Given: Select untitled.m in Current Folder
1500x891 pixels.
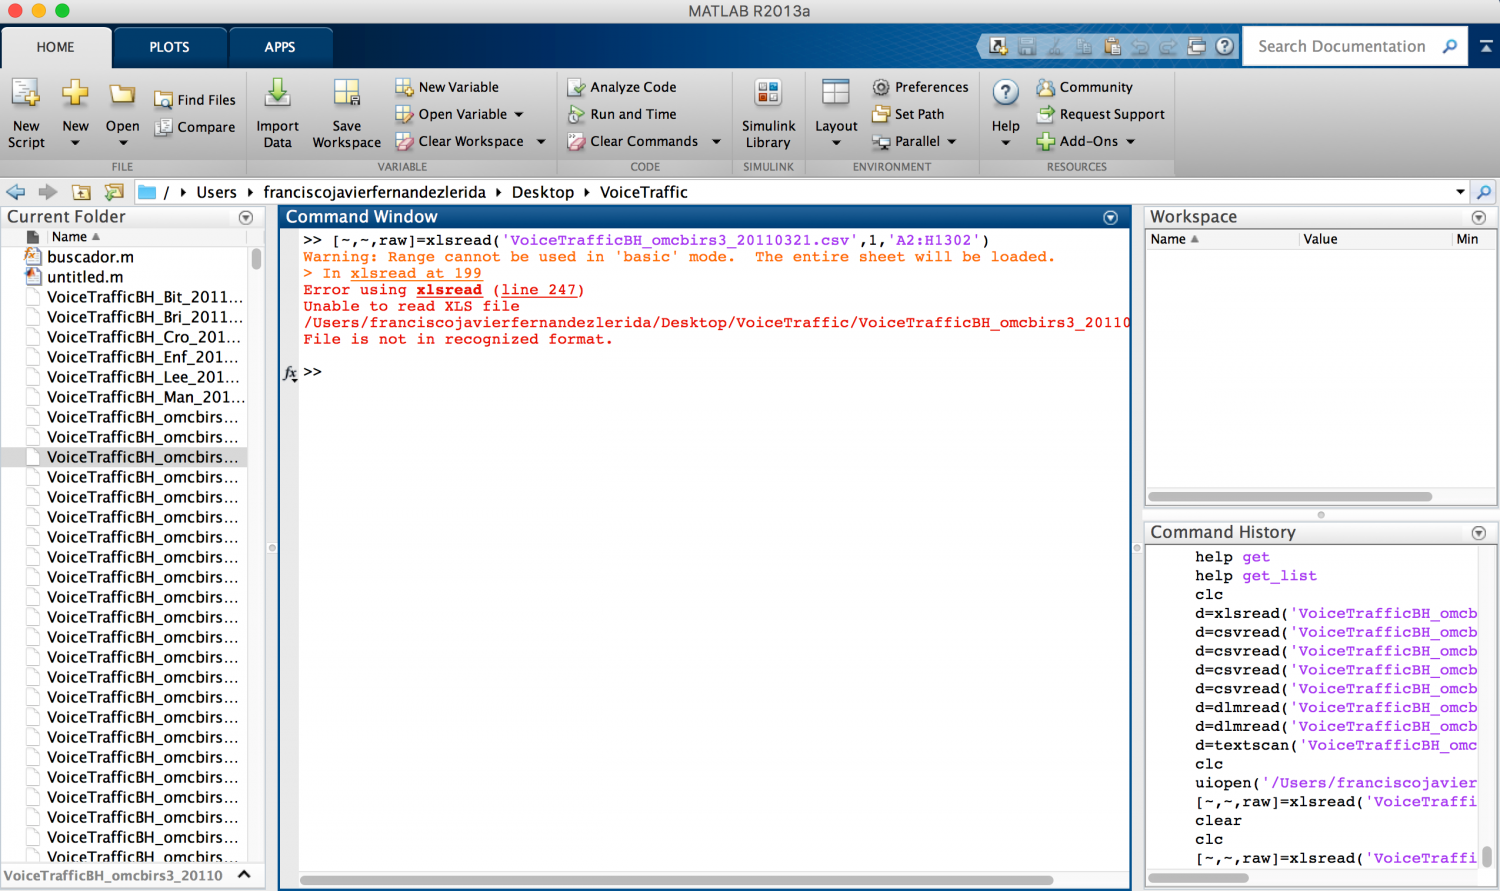Looking at the screenshot, I should (85, 277).
